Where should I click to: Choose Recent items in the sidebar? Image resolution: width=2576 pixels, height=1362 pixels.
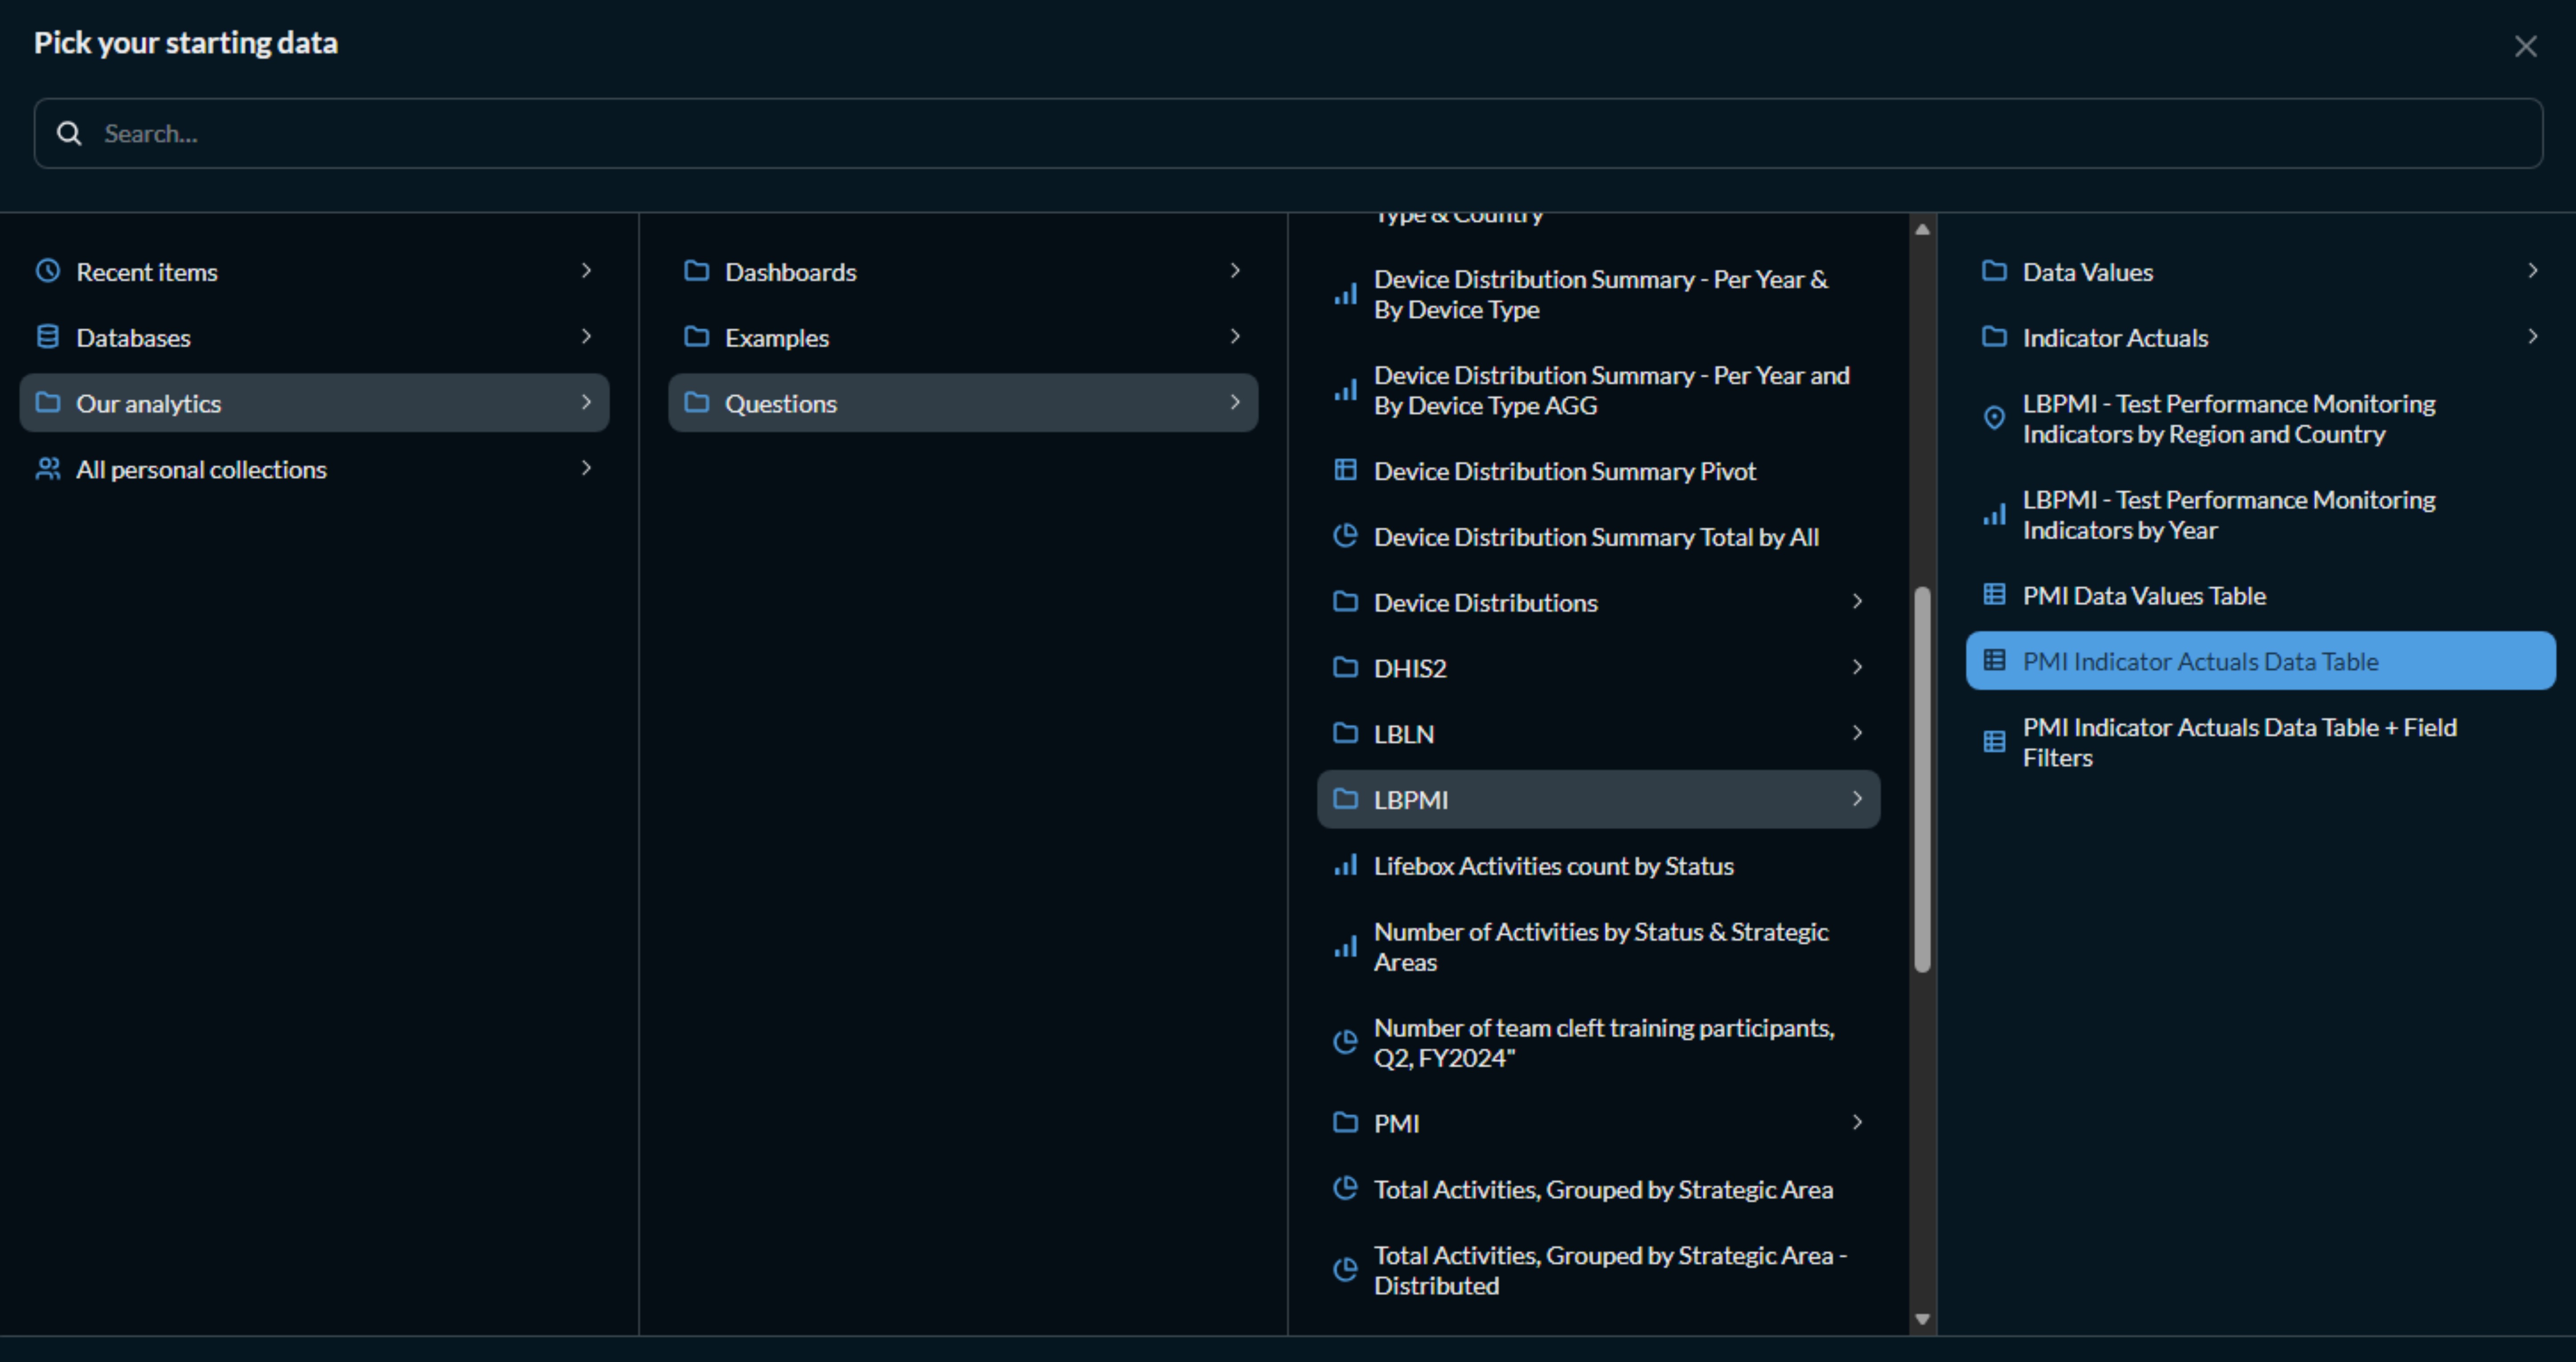[x=314, y=271]
